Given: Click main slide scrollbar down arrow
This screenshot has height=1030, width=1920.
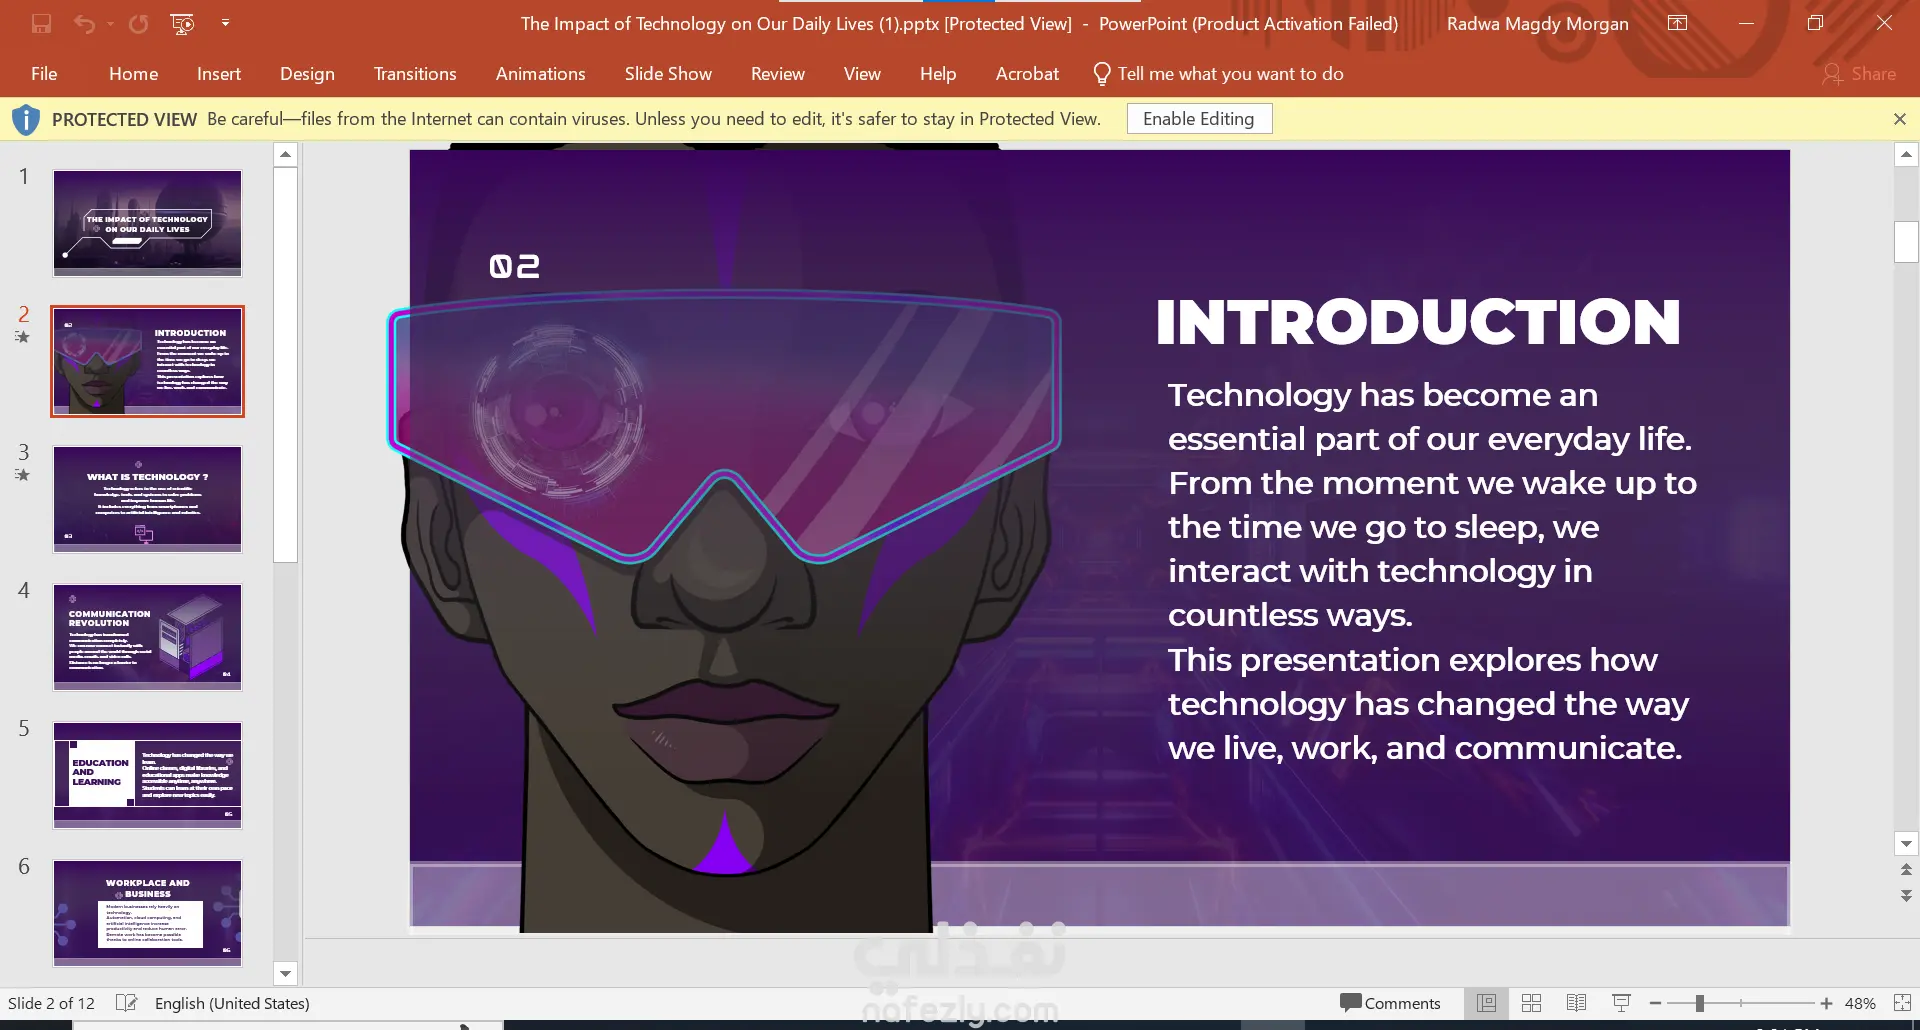Looking at the screenshot, I should coord(1906,844).
